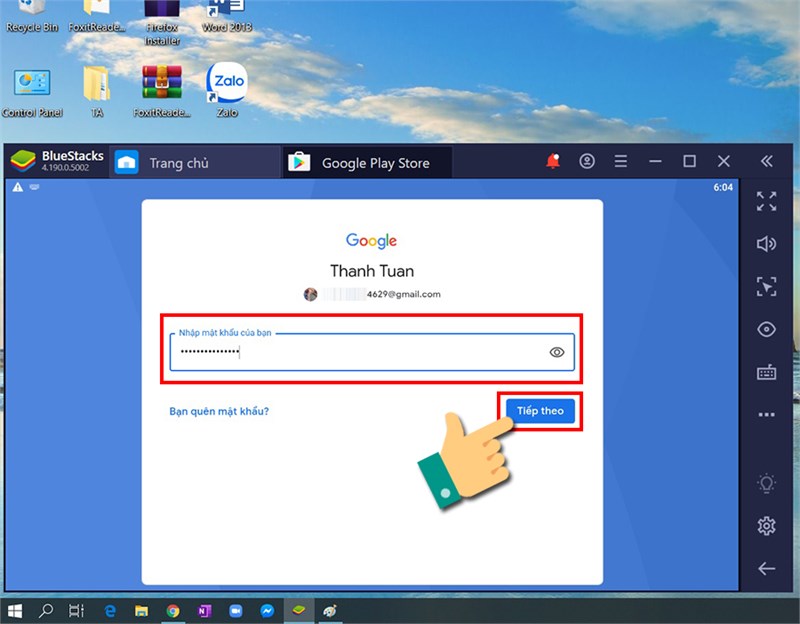Click the lightbulb icon in sidebar

pyautogui.click(x=766, y=483)
